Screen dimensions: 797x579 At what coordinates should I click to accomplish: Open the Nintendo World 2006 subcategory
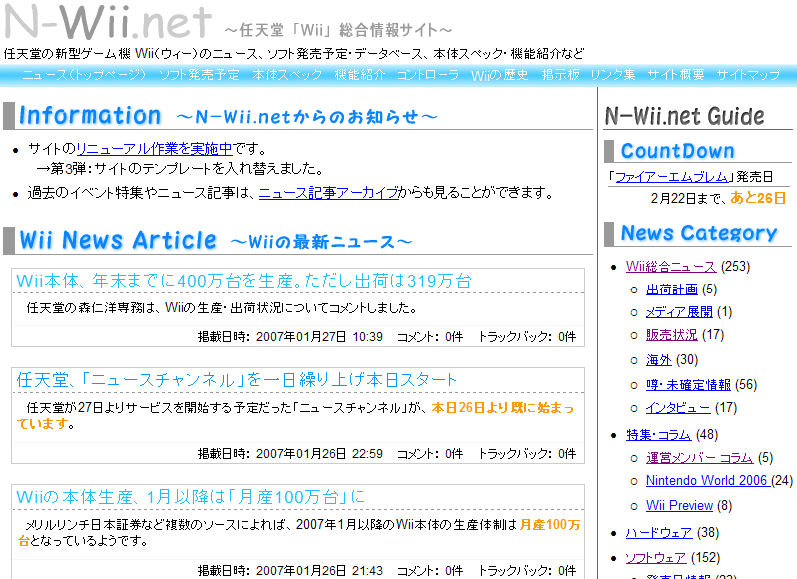click(x=707, y=480)
